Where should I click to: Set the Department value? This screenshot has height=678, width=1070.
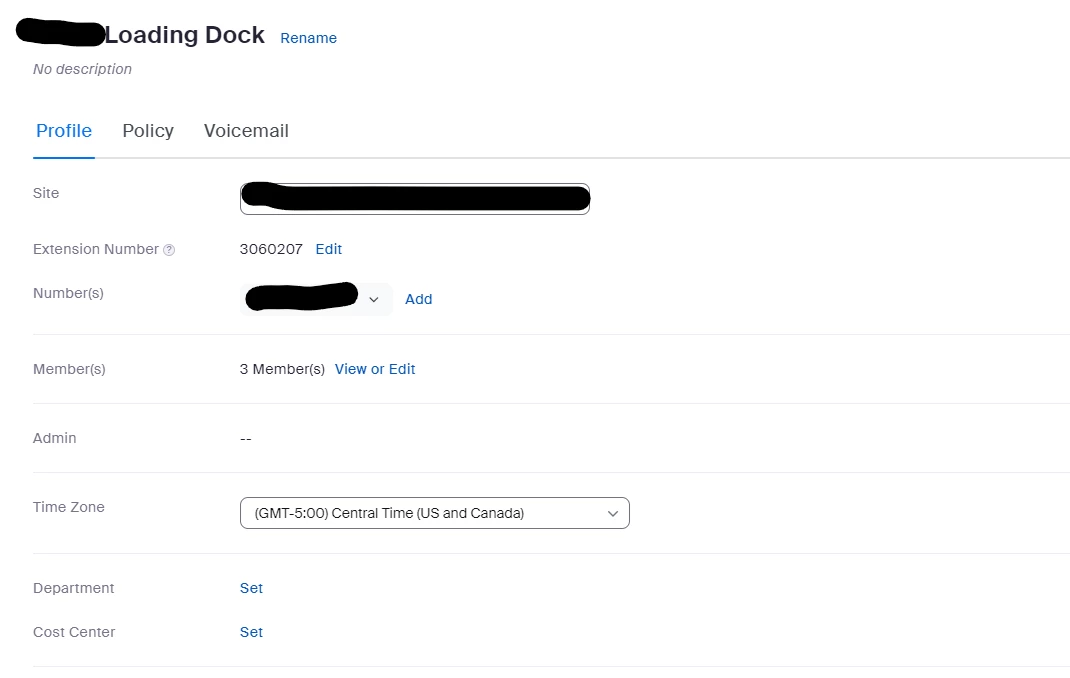point(251,588)
